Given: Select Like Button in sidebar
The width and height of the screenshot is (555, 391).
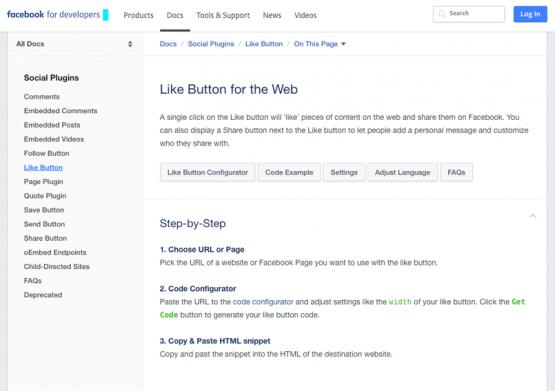Looking at the screenshot, I should pyautogui.click(x=43, y=167).
